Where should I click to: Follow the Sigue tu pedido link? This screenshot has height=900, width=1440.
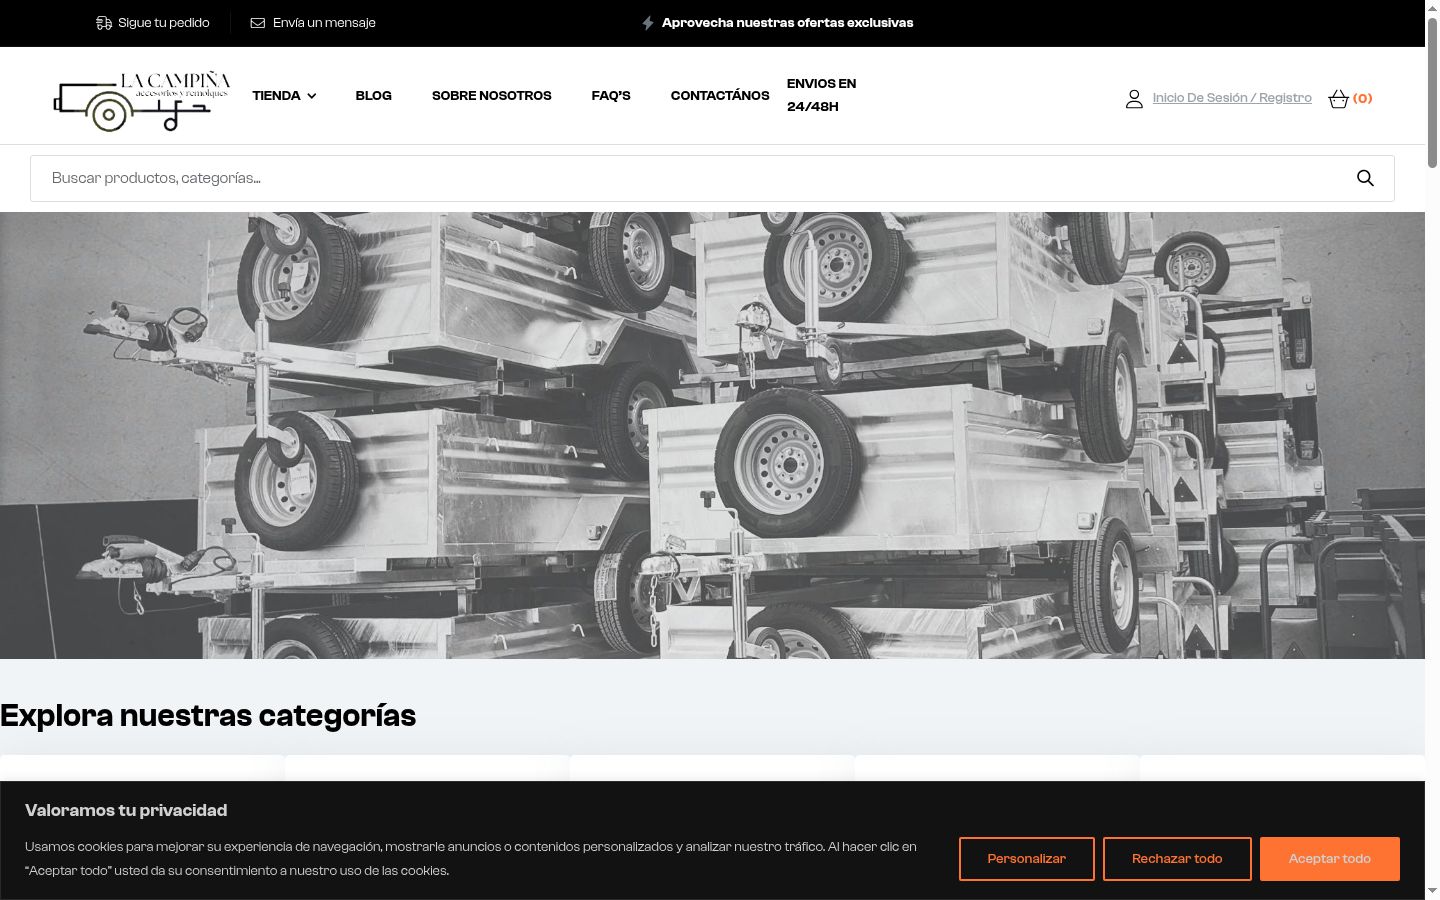(x=163, y=23)
